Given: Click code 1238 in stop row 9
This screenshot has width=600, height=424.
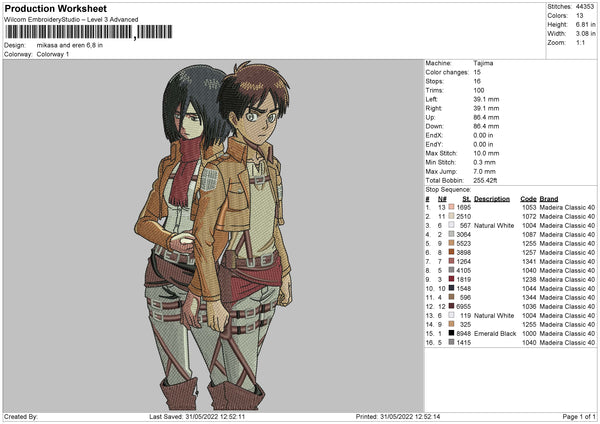Looking at the screenshot, I should pyautogui.click(x=529, y=279).
